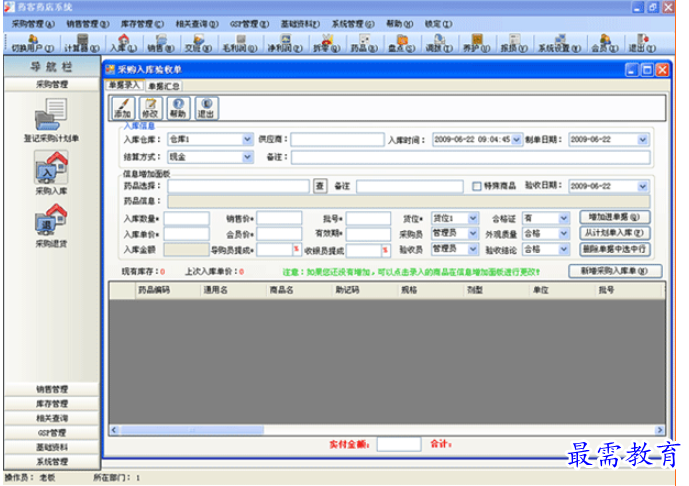
Task: Open the GSP管理 menu
Action: [x=249, y=24]
